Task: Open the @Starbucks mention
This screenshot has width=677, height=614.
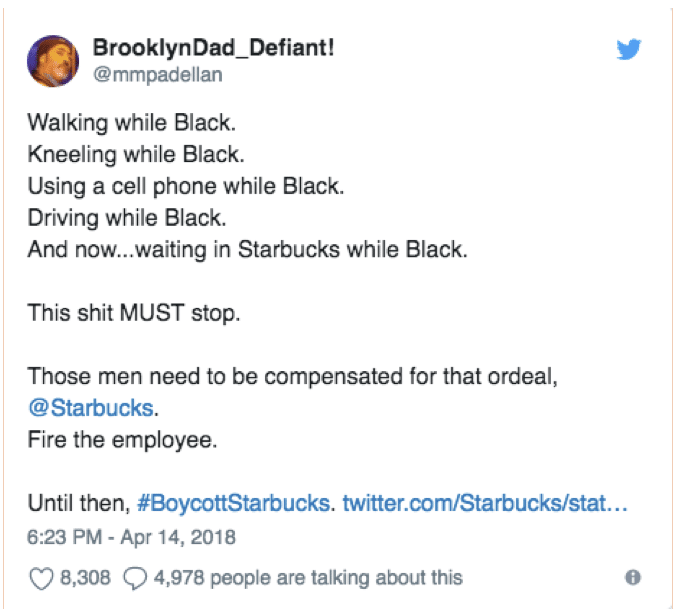Action: point(91,408)
